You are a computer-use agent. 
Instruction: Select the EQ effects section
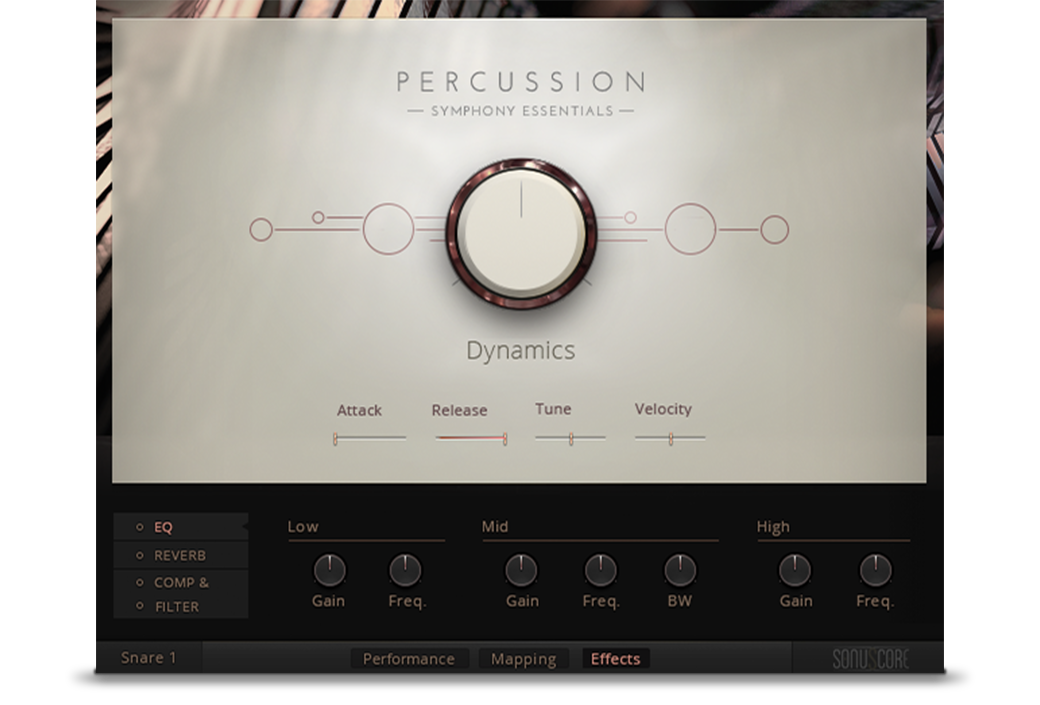coord(181,527)
